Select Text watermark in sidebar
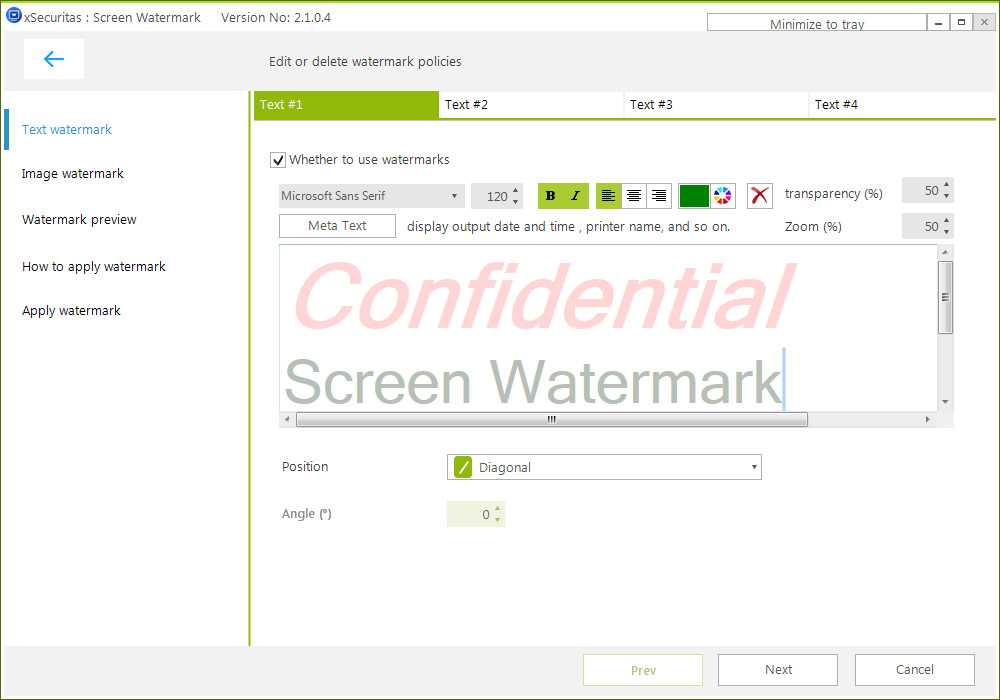Image resolution: width=1000 pixels, height=700 pixels. [x=67, y=129]
